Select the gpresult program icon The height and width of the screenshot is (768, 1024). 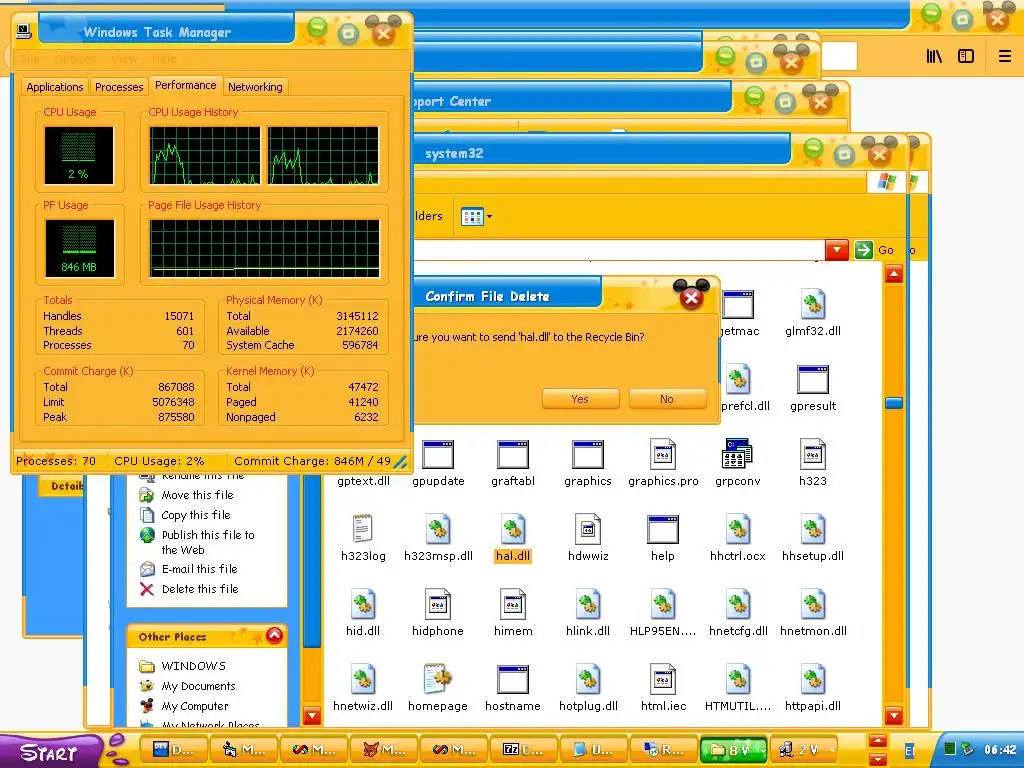point(812,379)
